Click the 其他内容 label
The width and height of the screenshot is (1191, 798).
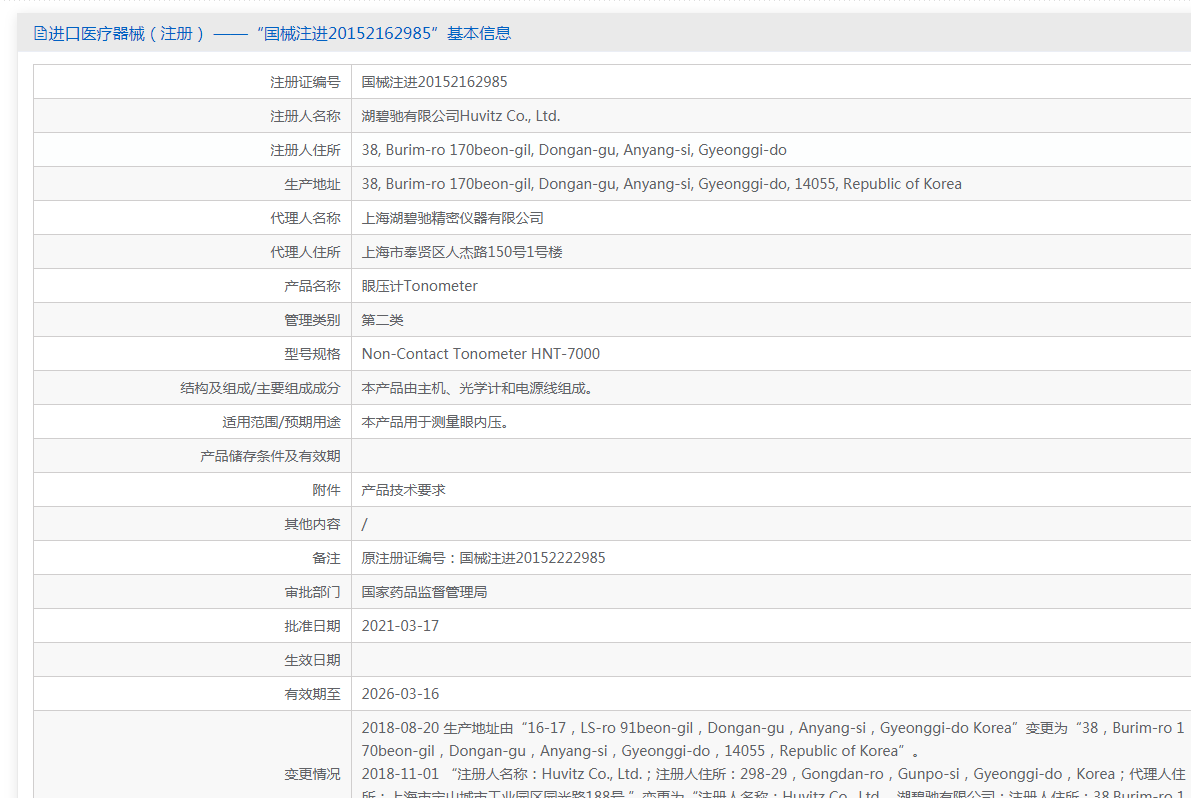coord(312,525)
